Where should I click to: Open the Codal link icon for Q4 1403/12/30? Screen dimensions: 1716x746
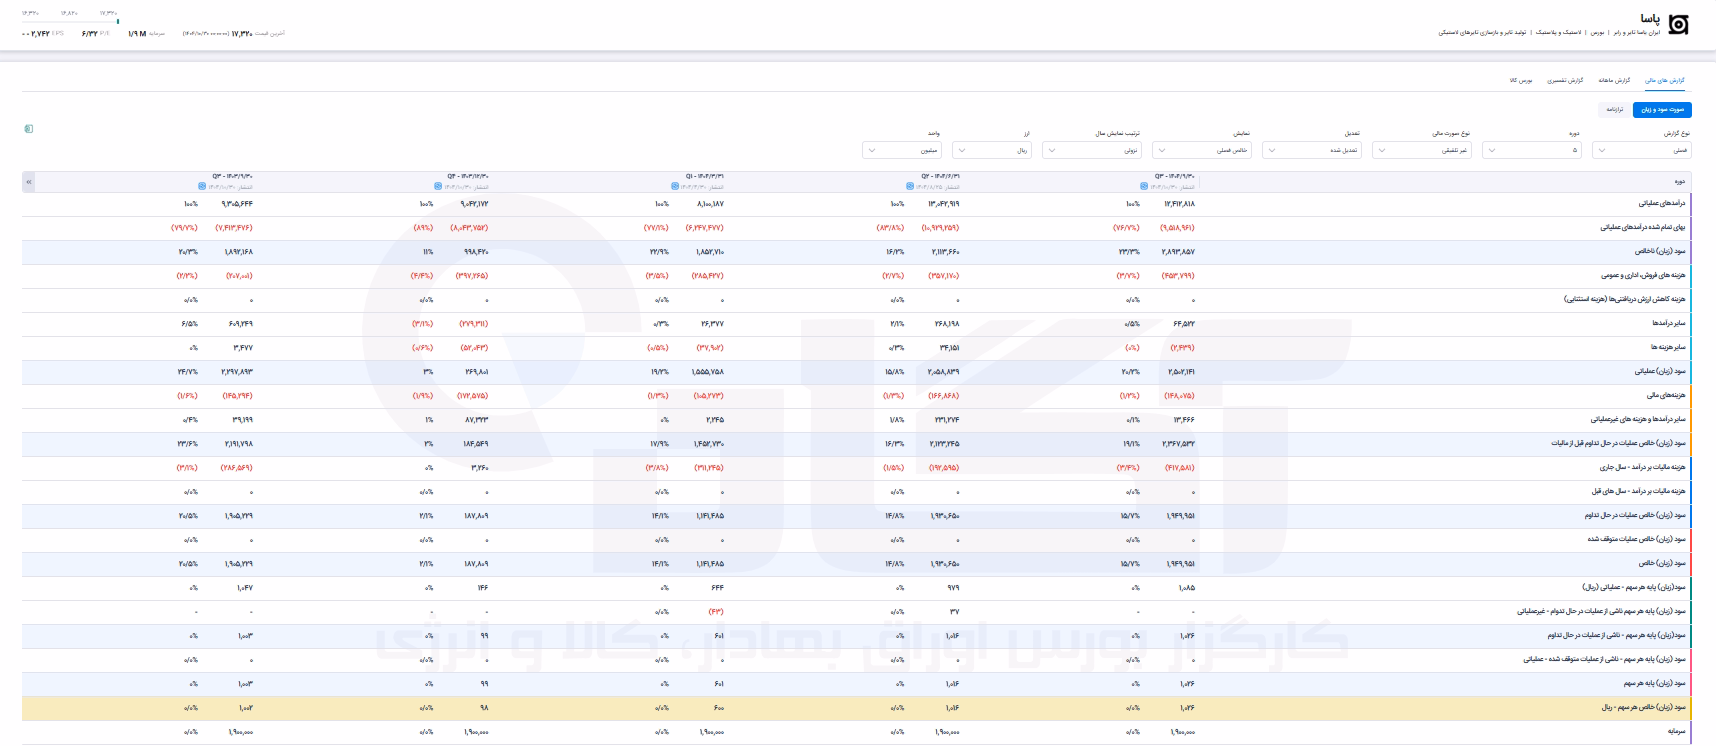point(438,187)
